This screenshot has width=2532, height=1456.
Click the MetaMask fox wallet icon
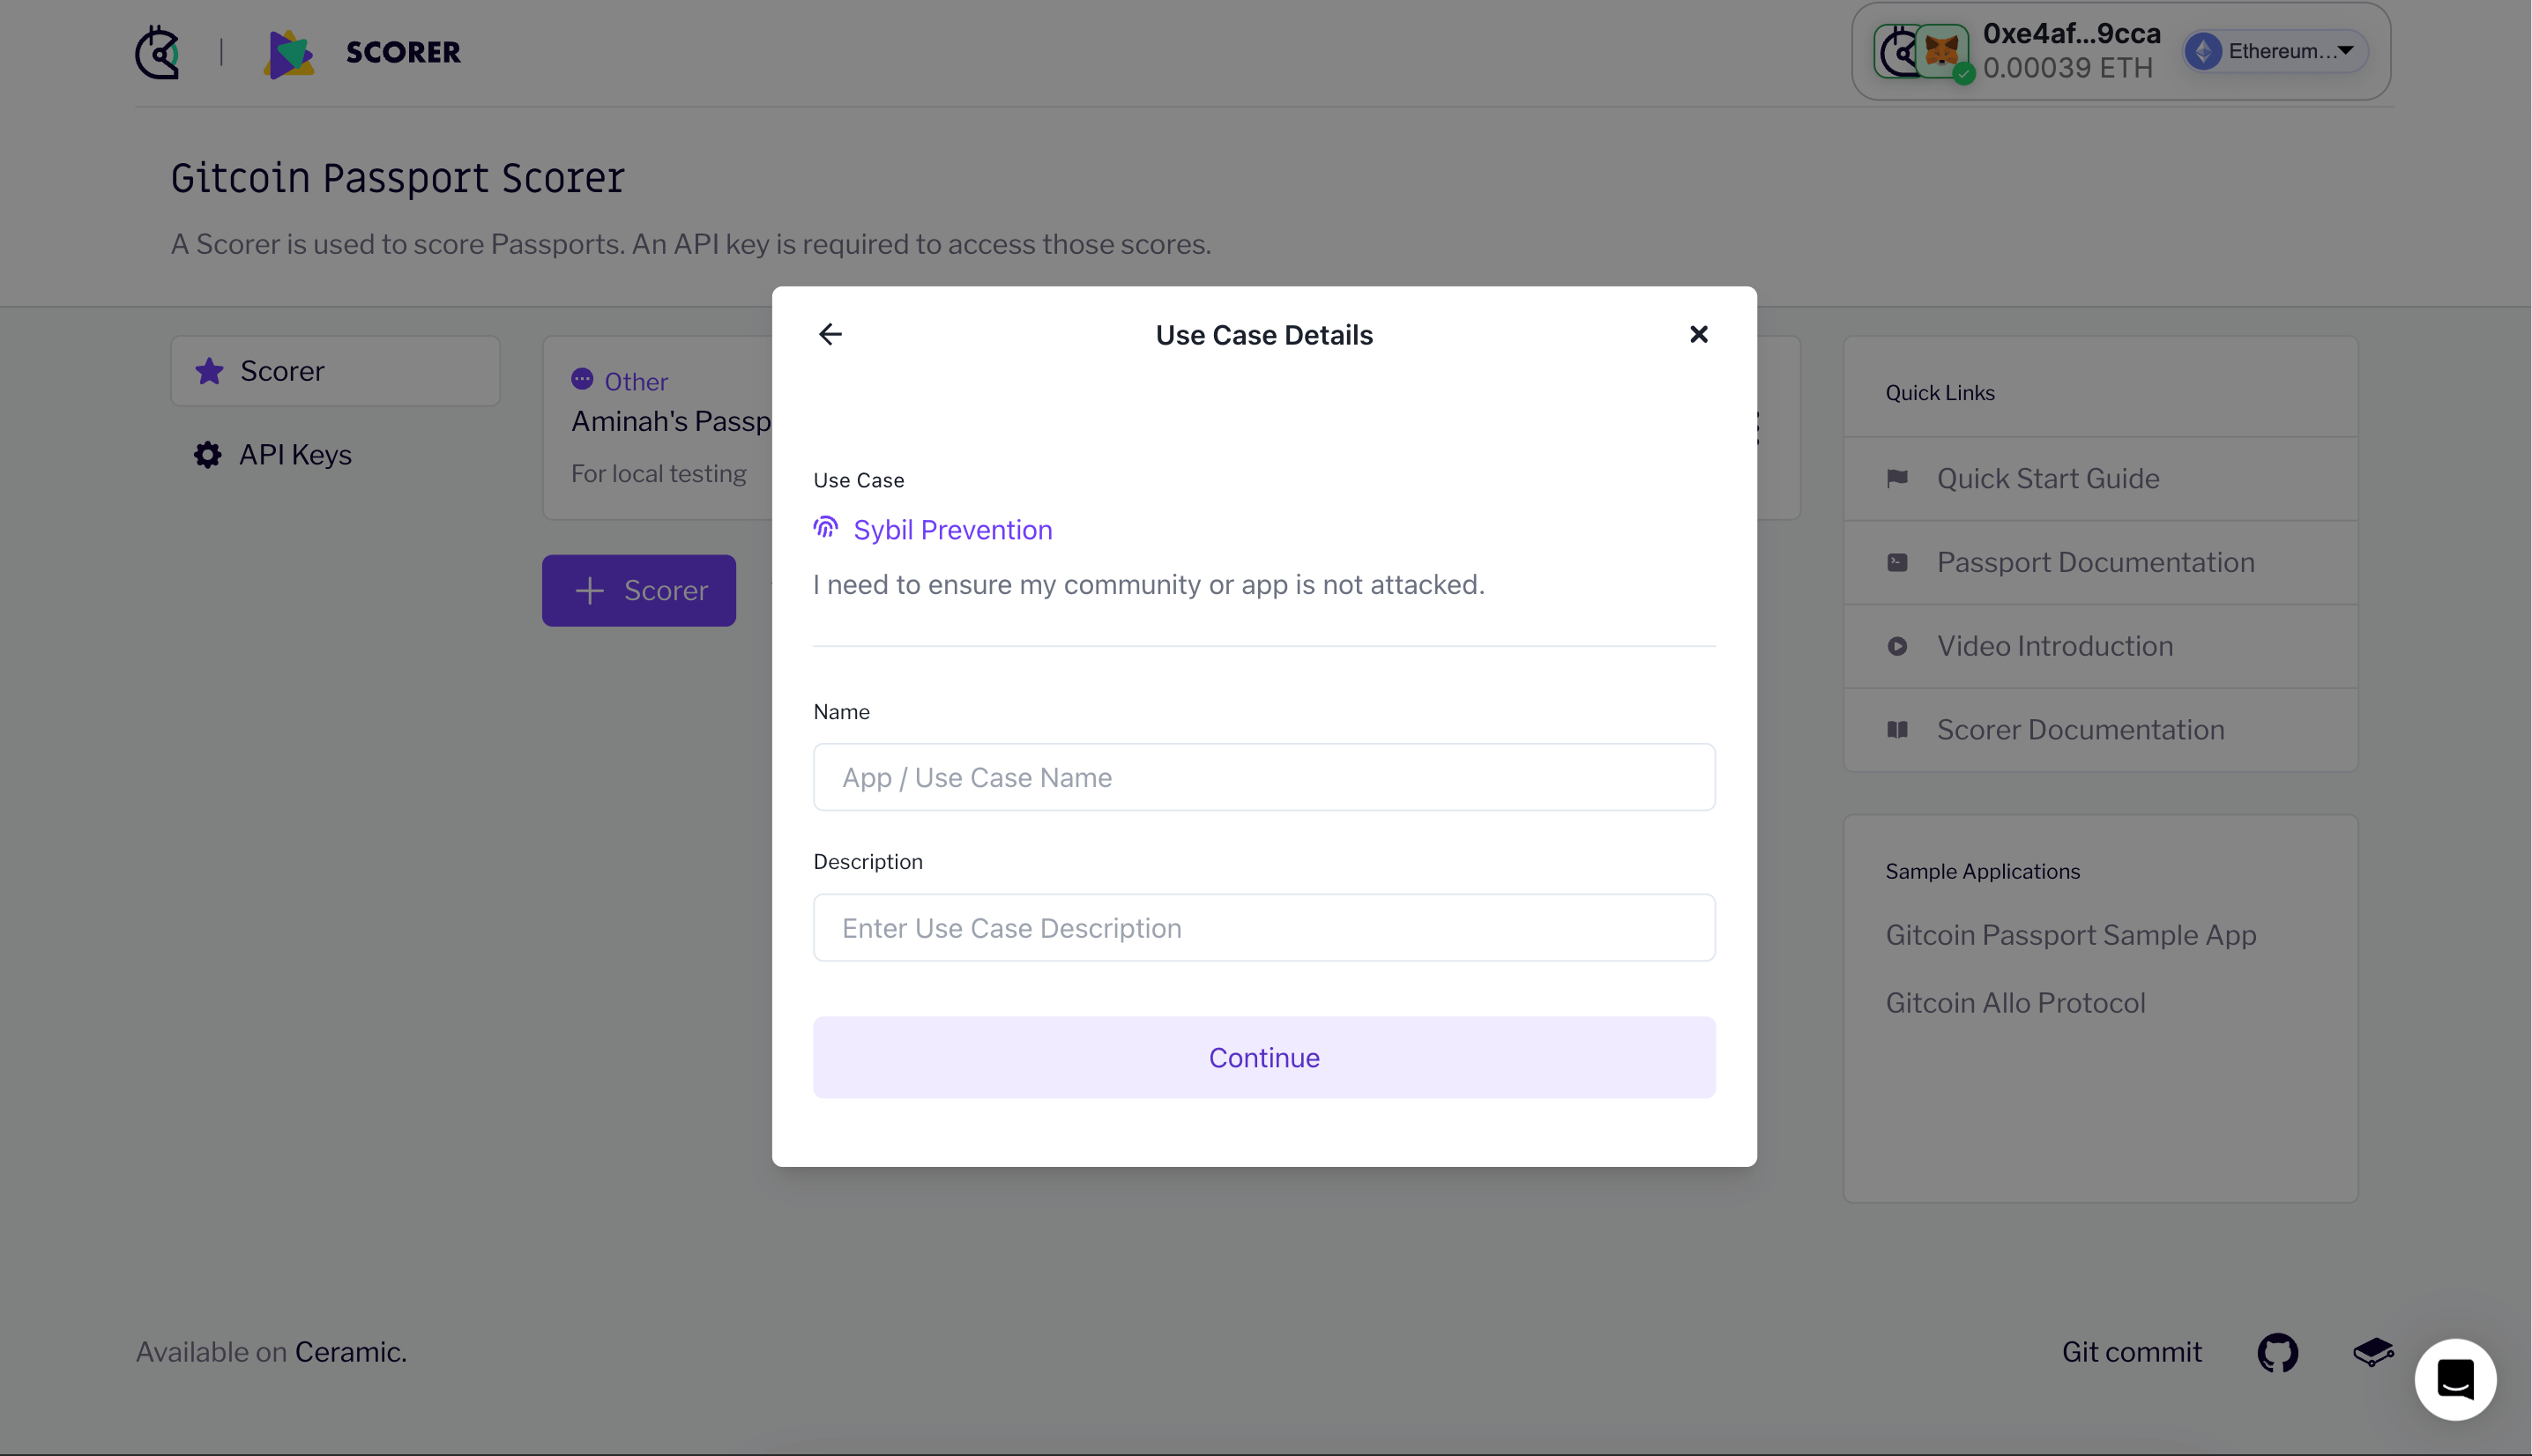1941,50
